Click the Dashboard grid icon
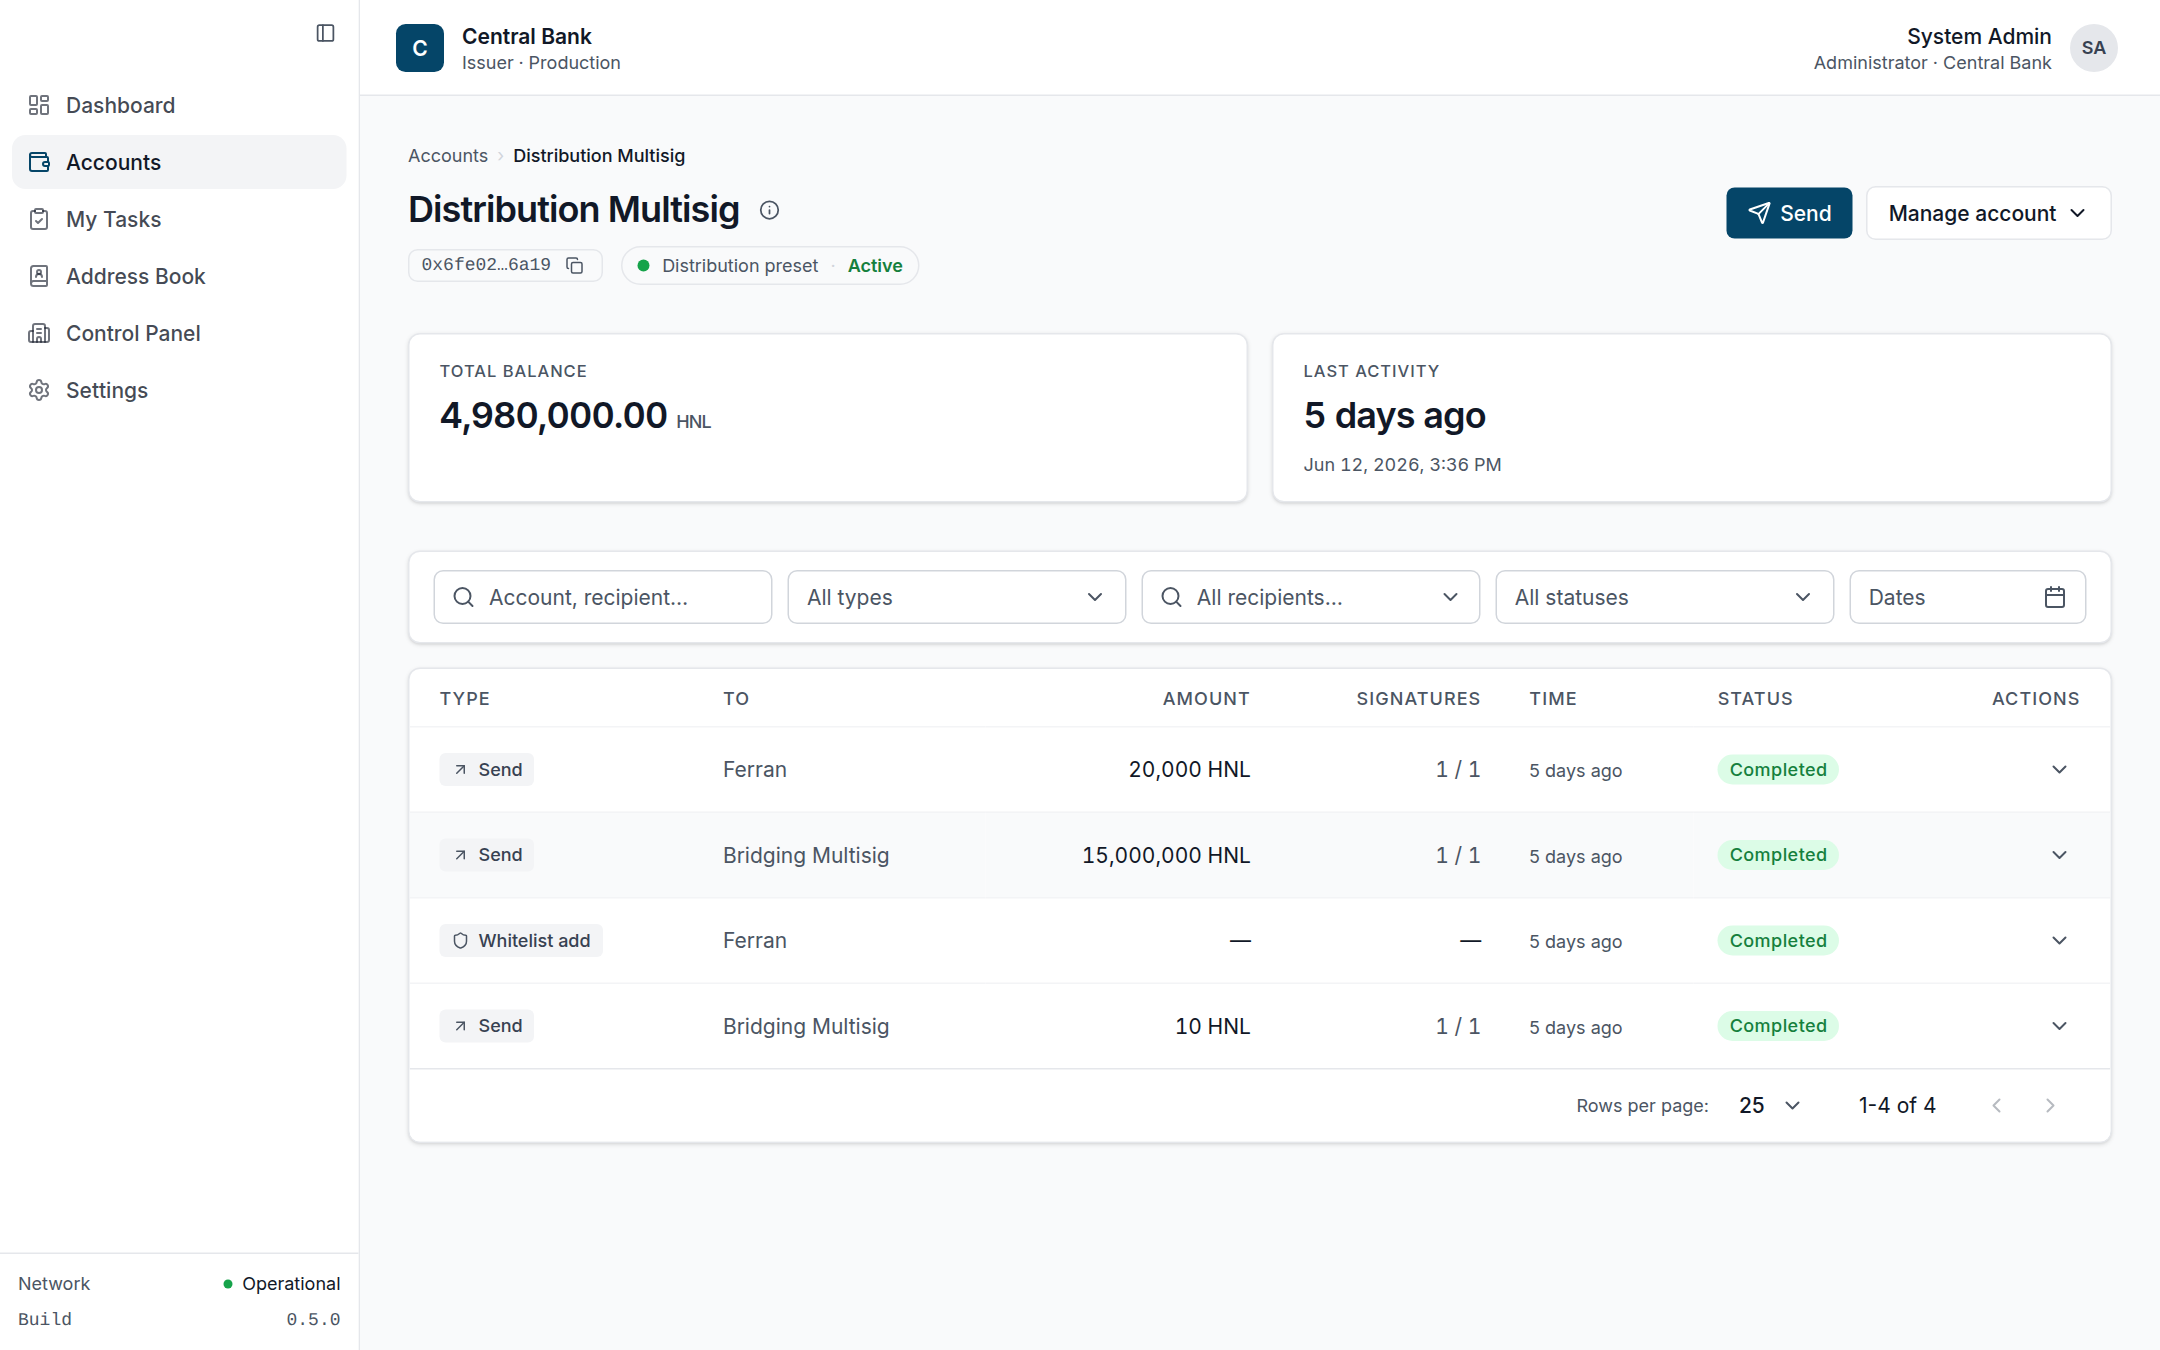This screenshot has width=2160, height=1350. [39, 105]
